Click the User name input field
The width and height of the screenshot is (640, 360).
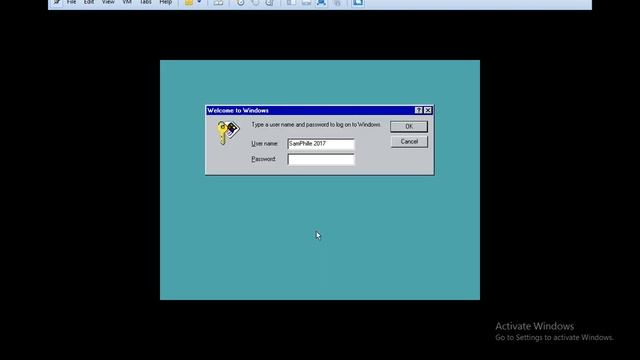click(321, 144)
